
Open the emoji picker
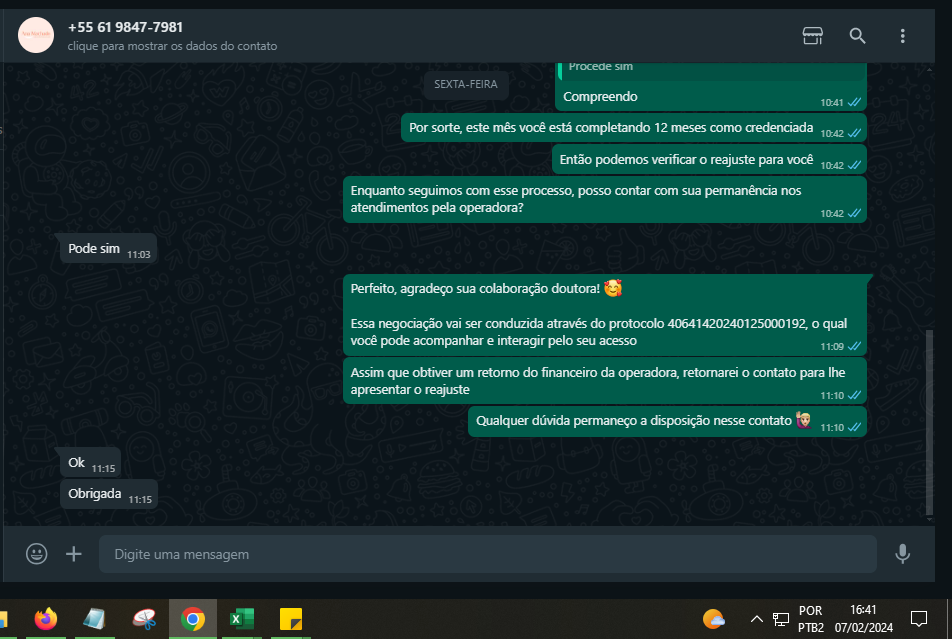[x=36, y=554]
